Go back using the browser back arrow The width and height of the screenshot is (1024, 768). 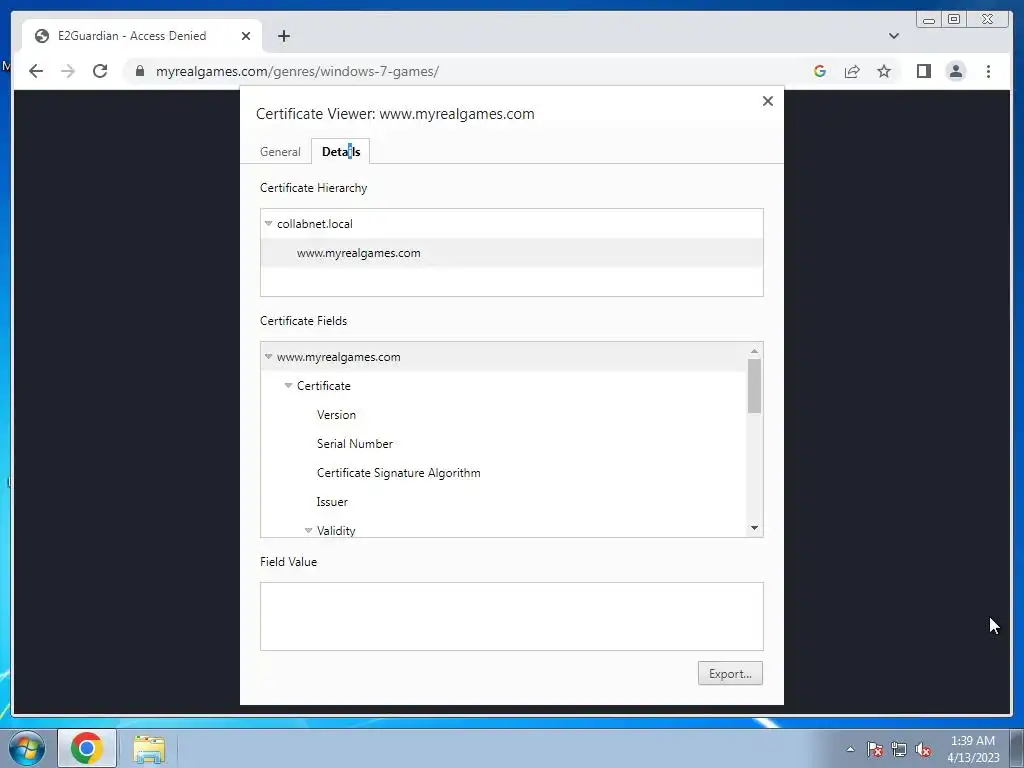(x=36, y=71)
